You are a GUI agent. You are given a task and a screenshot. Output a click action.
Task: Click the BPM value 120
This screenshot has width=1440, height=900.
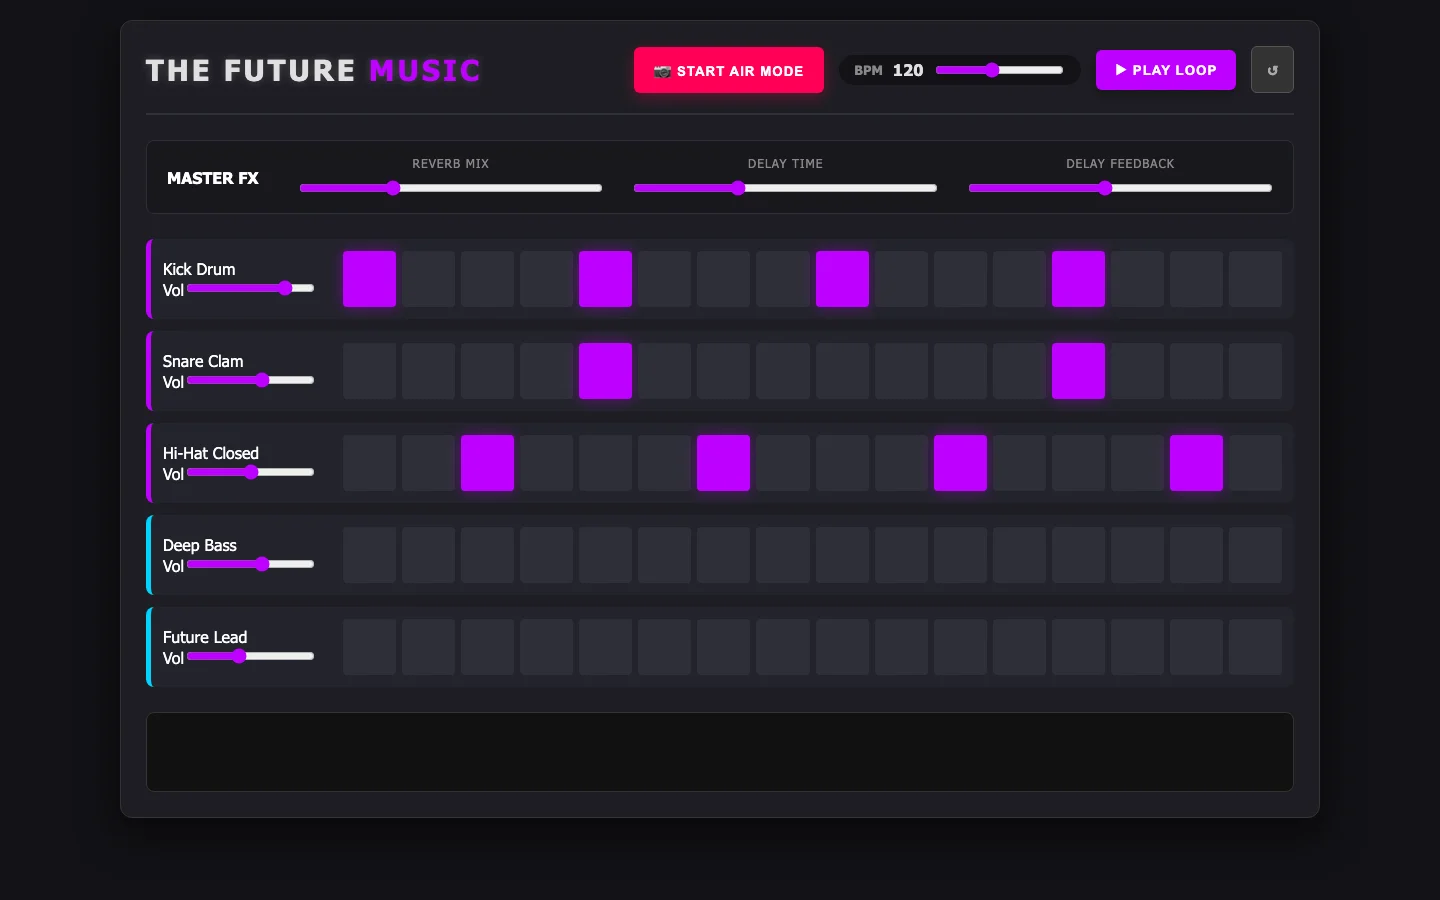908,70
